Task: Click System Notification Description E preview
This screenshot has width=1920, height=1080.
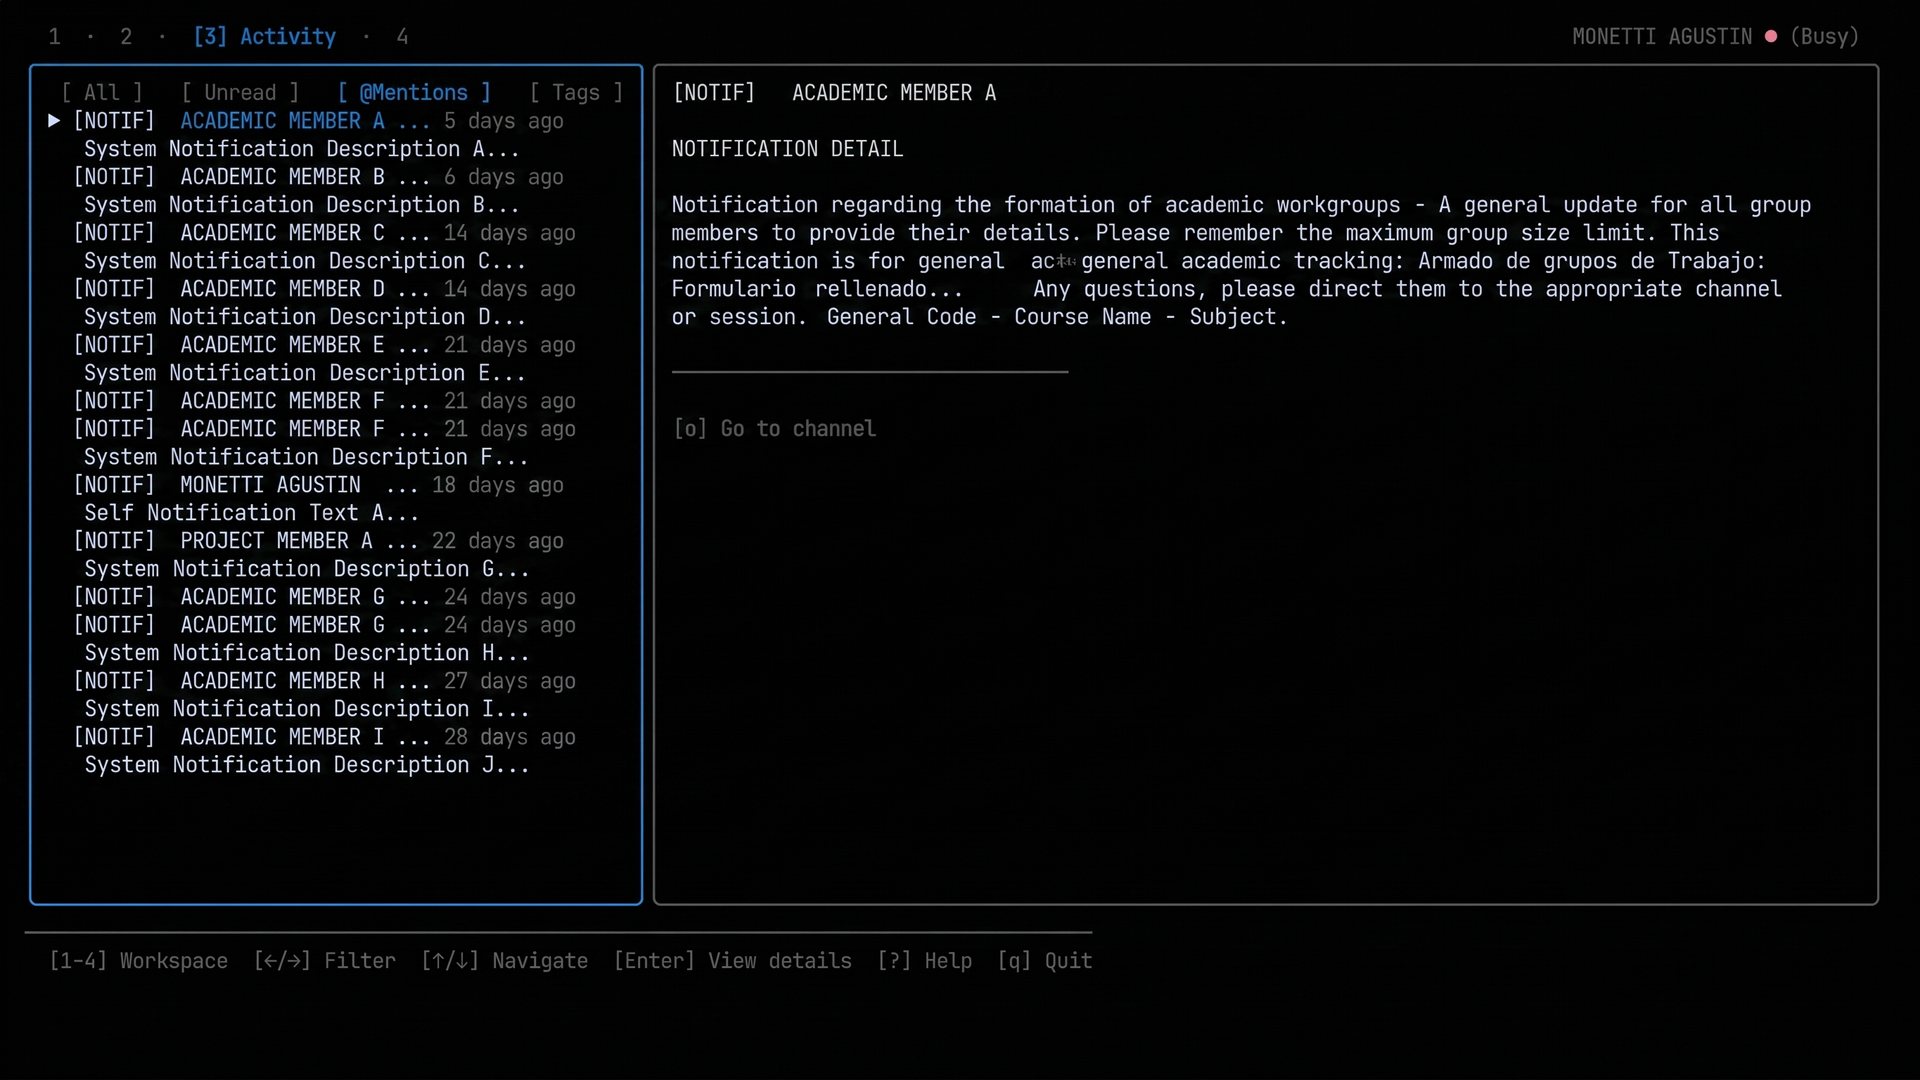Action: tap(305, 373)
